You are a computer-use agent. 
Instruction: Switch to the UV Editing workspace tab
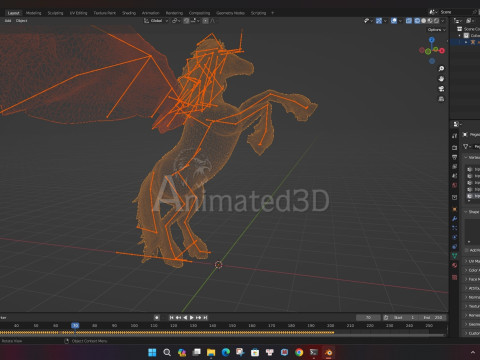(78, 13)
